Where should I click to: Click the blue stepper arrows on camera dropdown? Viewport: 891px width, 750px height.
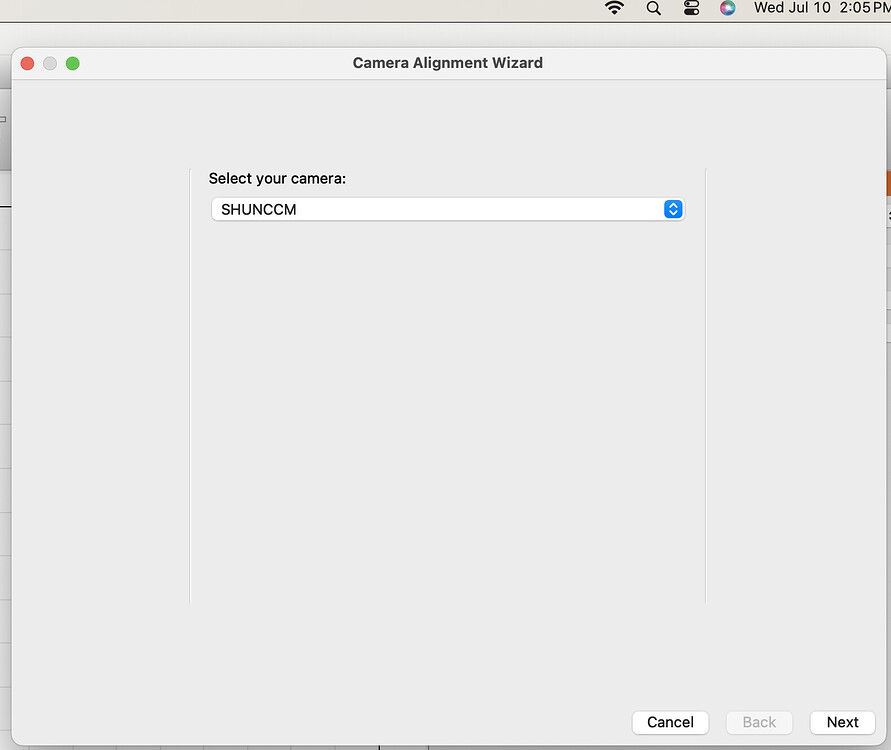tap(673, 209)
